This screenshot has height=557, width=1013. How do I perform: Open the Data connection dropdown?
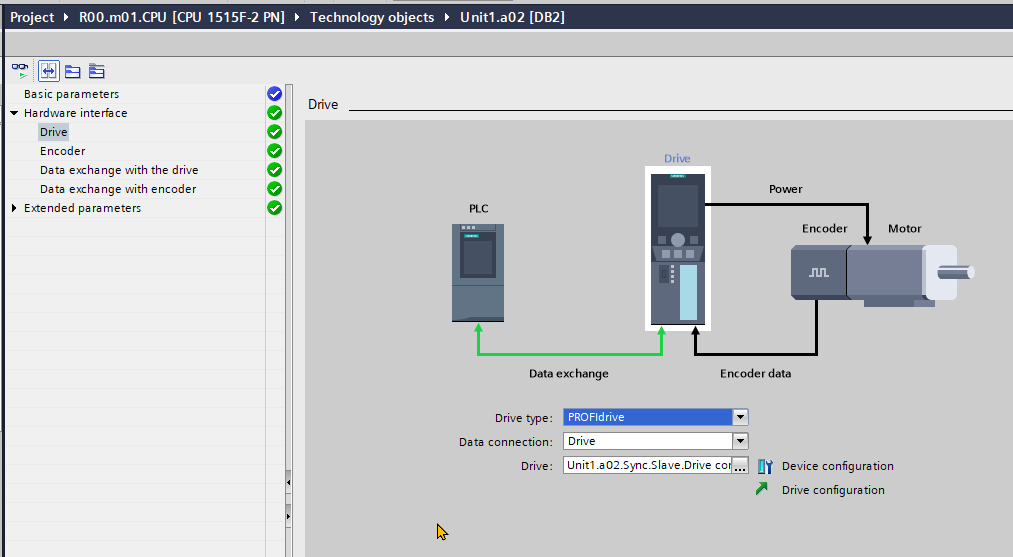coord(740,441)
